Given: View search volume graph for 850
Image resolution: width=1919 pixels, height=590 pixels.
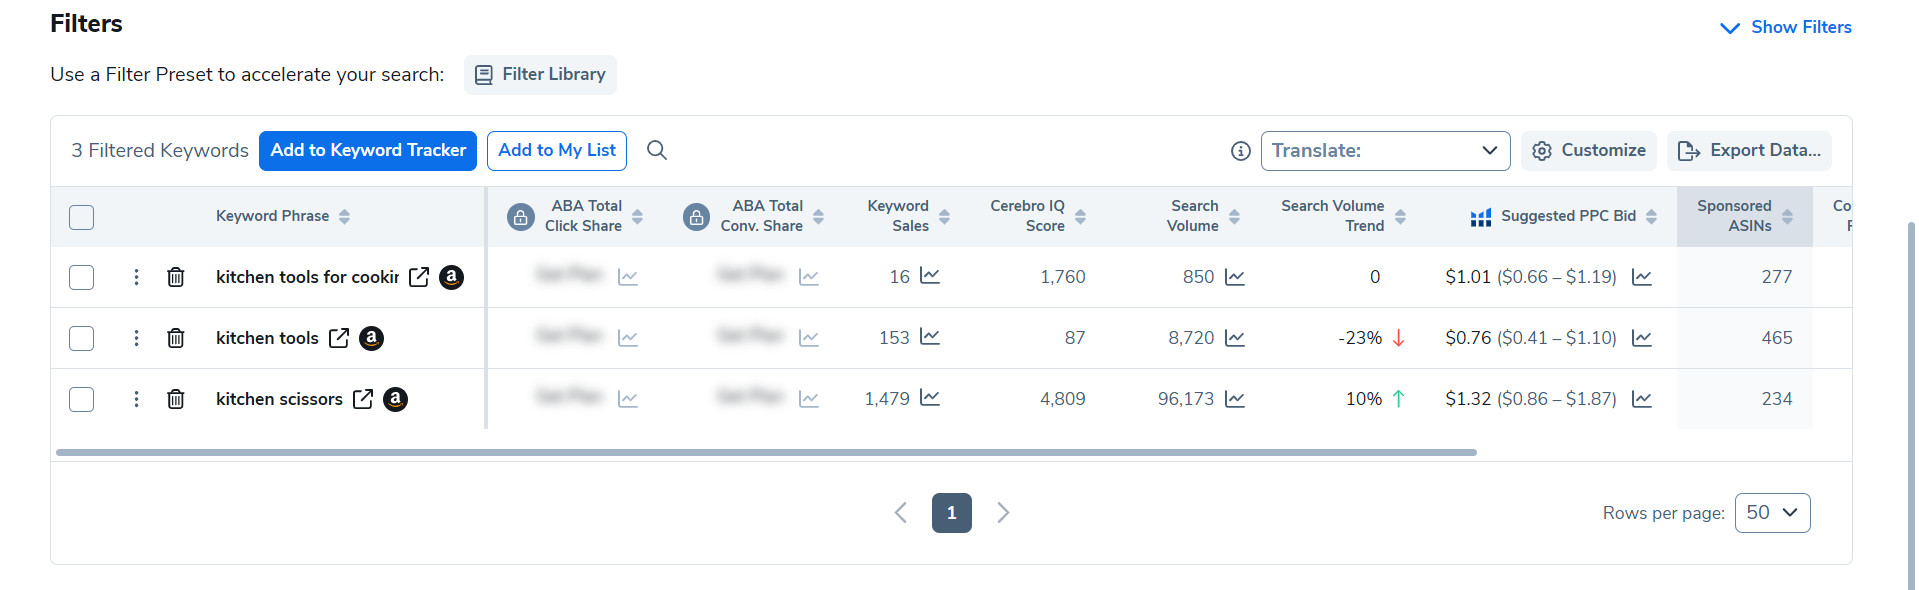Looking at the screenshot, I should click(x=1235, y=277).
